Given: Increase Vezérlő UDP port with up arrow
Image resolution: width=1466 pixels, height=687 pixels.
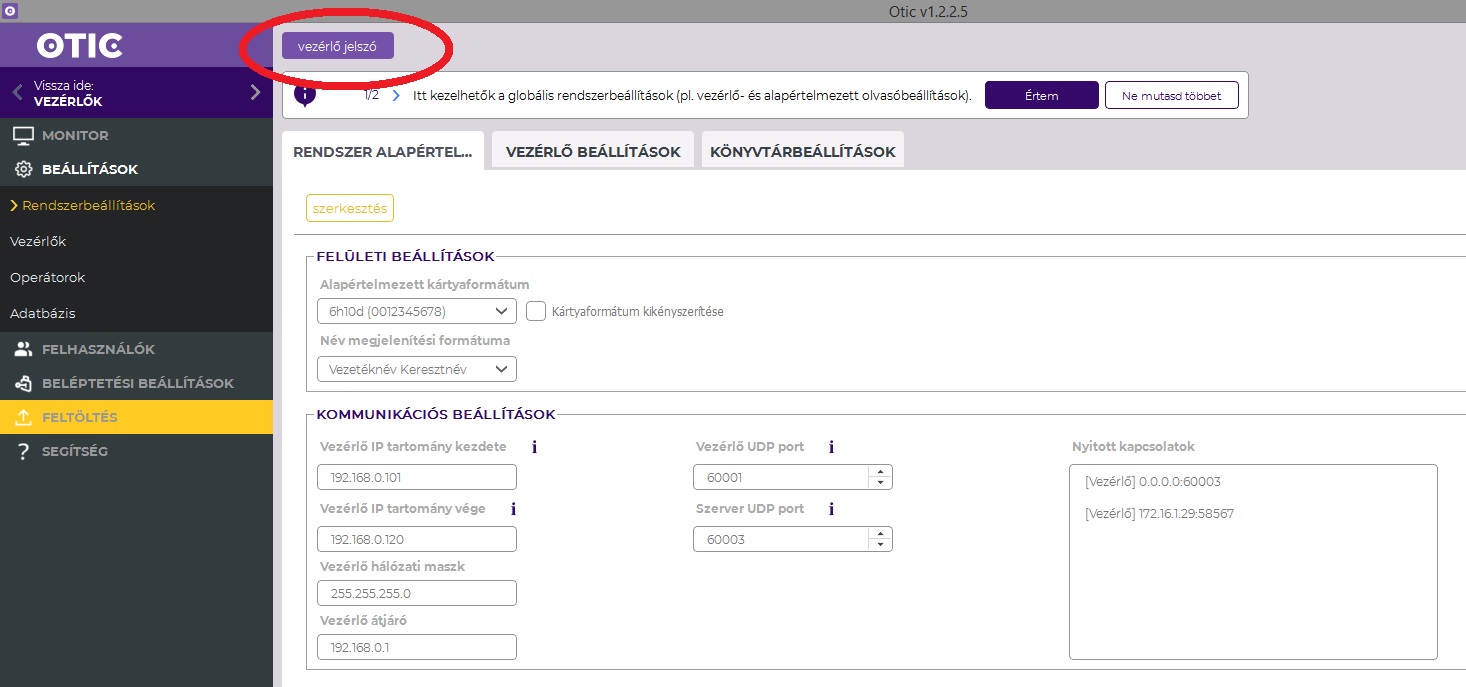Looking at the screenshot, I should [x=880, y=472].
